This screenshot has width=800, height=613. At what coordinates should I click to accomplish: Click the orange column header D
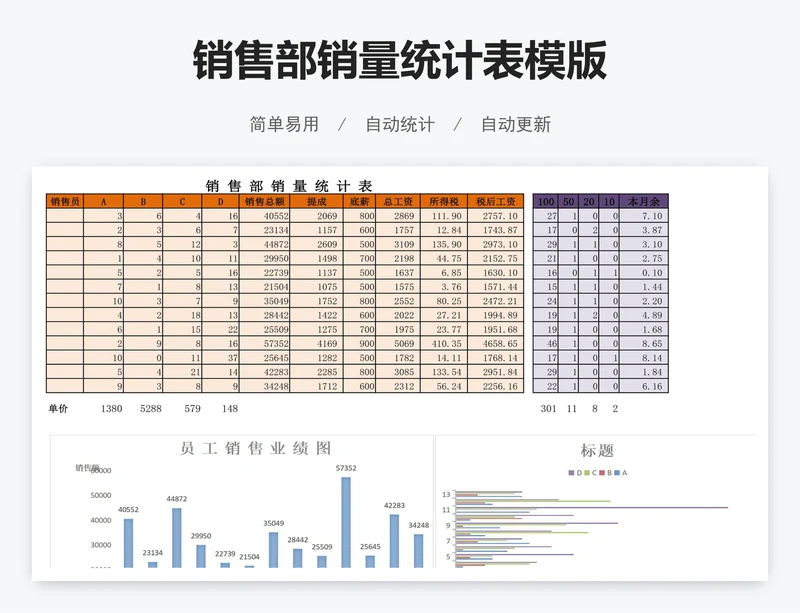coord(220,202)
